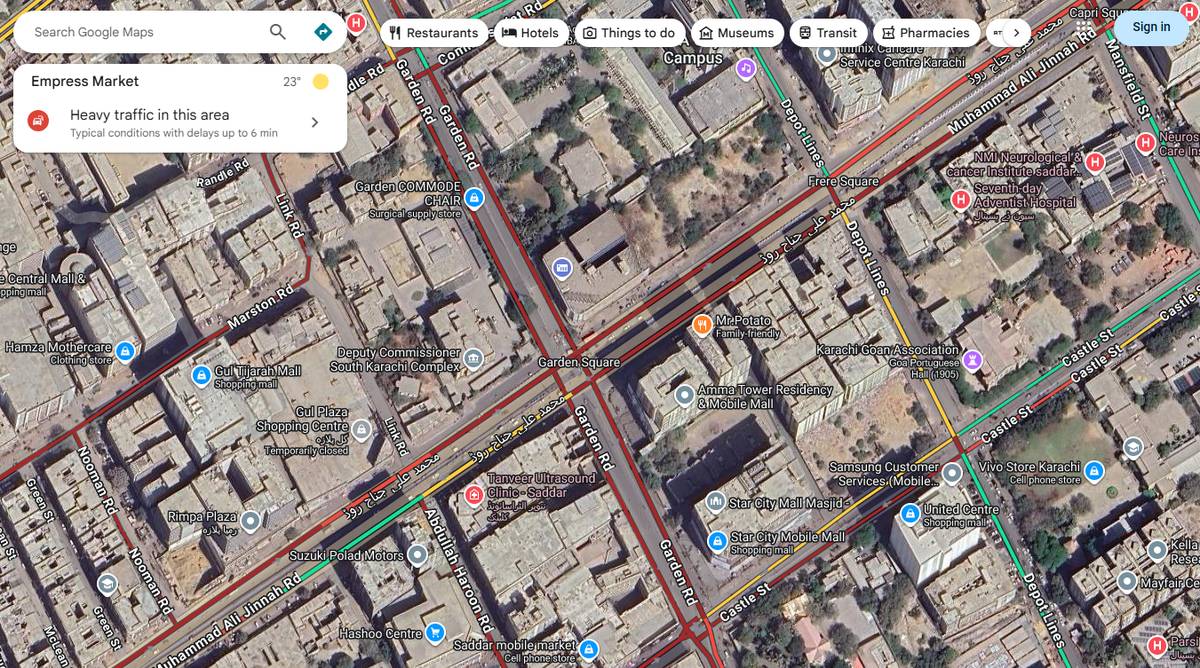Viewport: 1200px width, 668px height.
Task: Click the Hashoo Centre shopping cart pin
Action: point(437,633)
